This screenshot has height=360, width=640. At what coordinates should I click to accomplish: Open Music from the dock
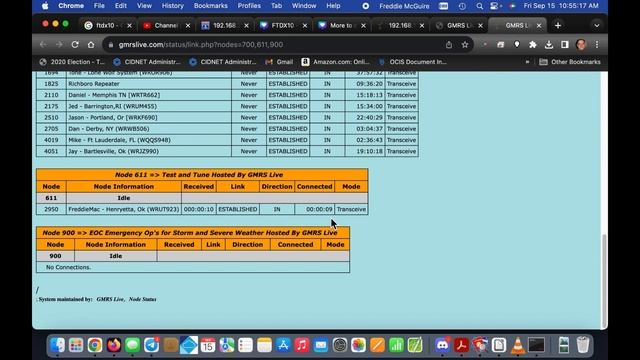302,345
